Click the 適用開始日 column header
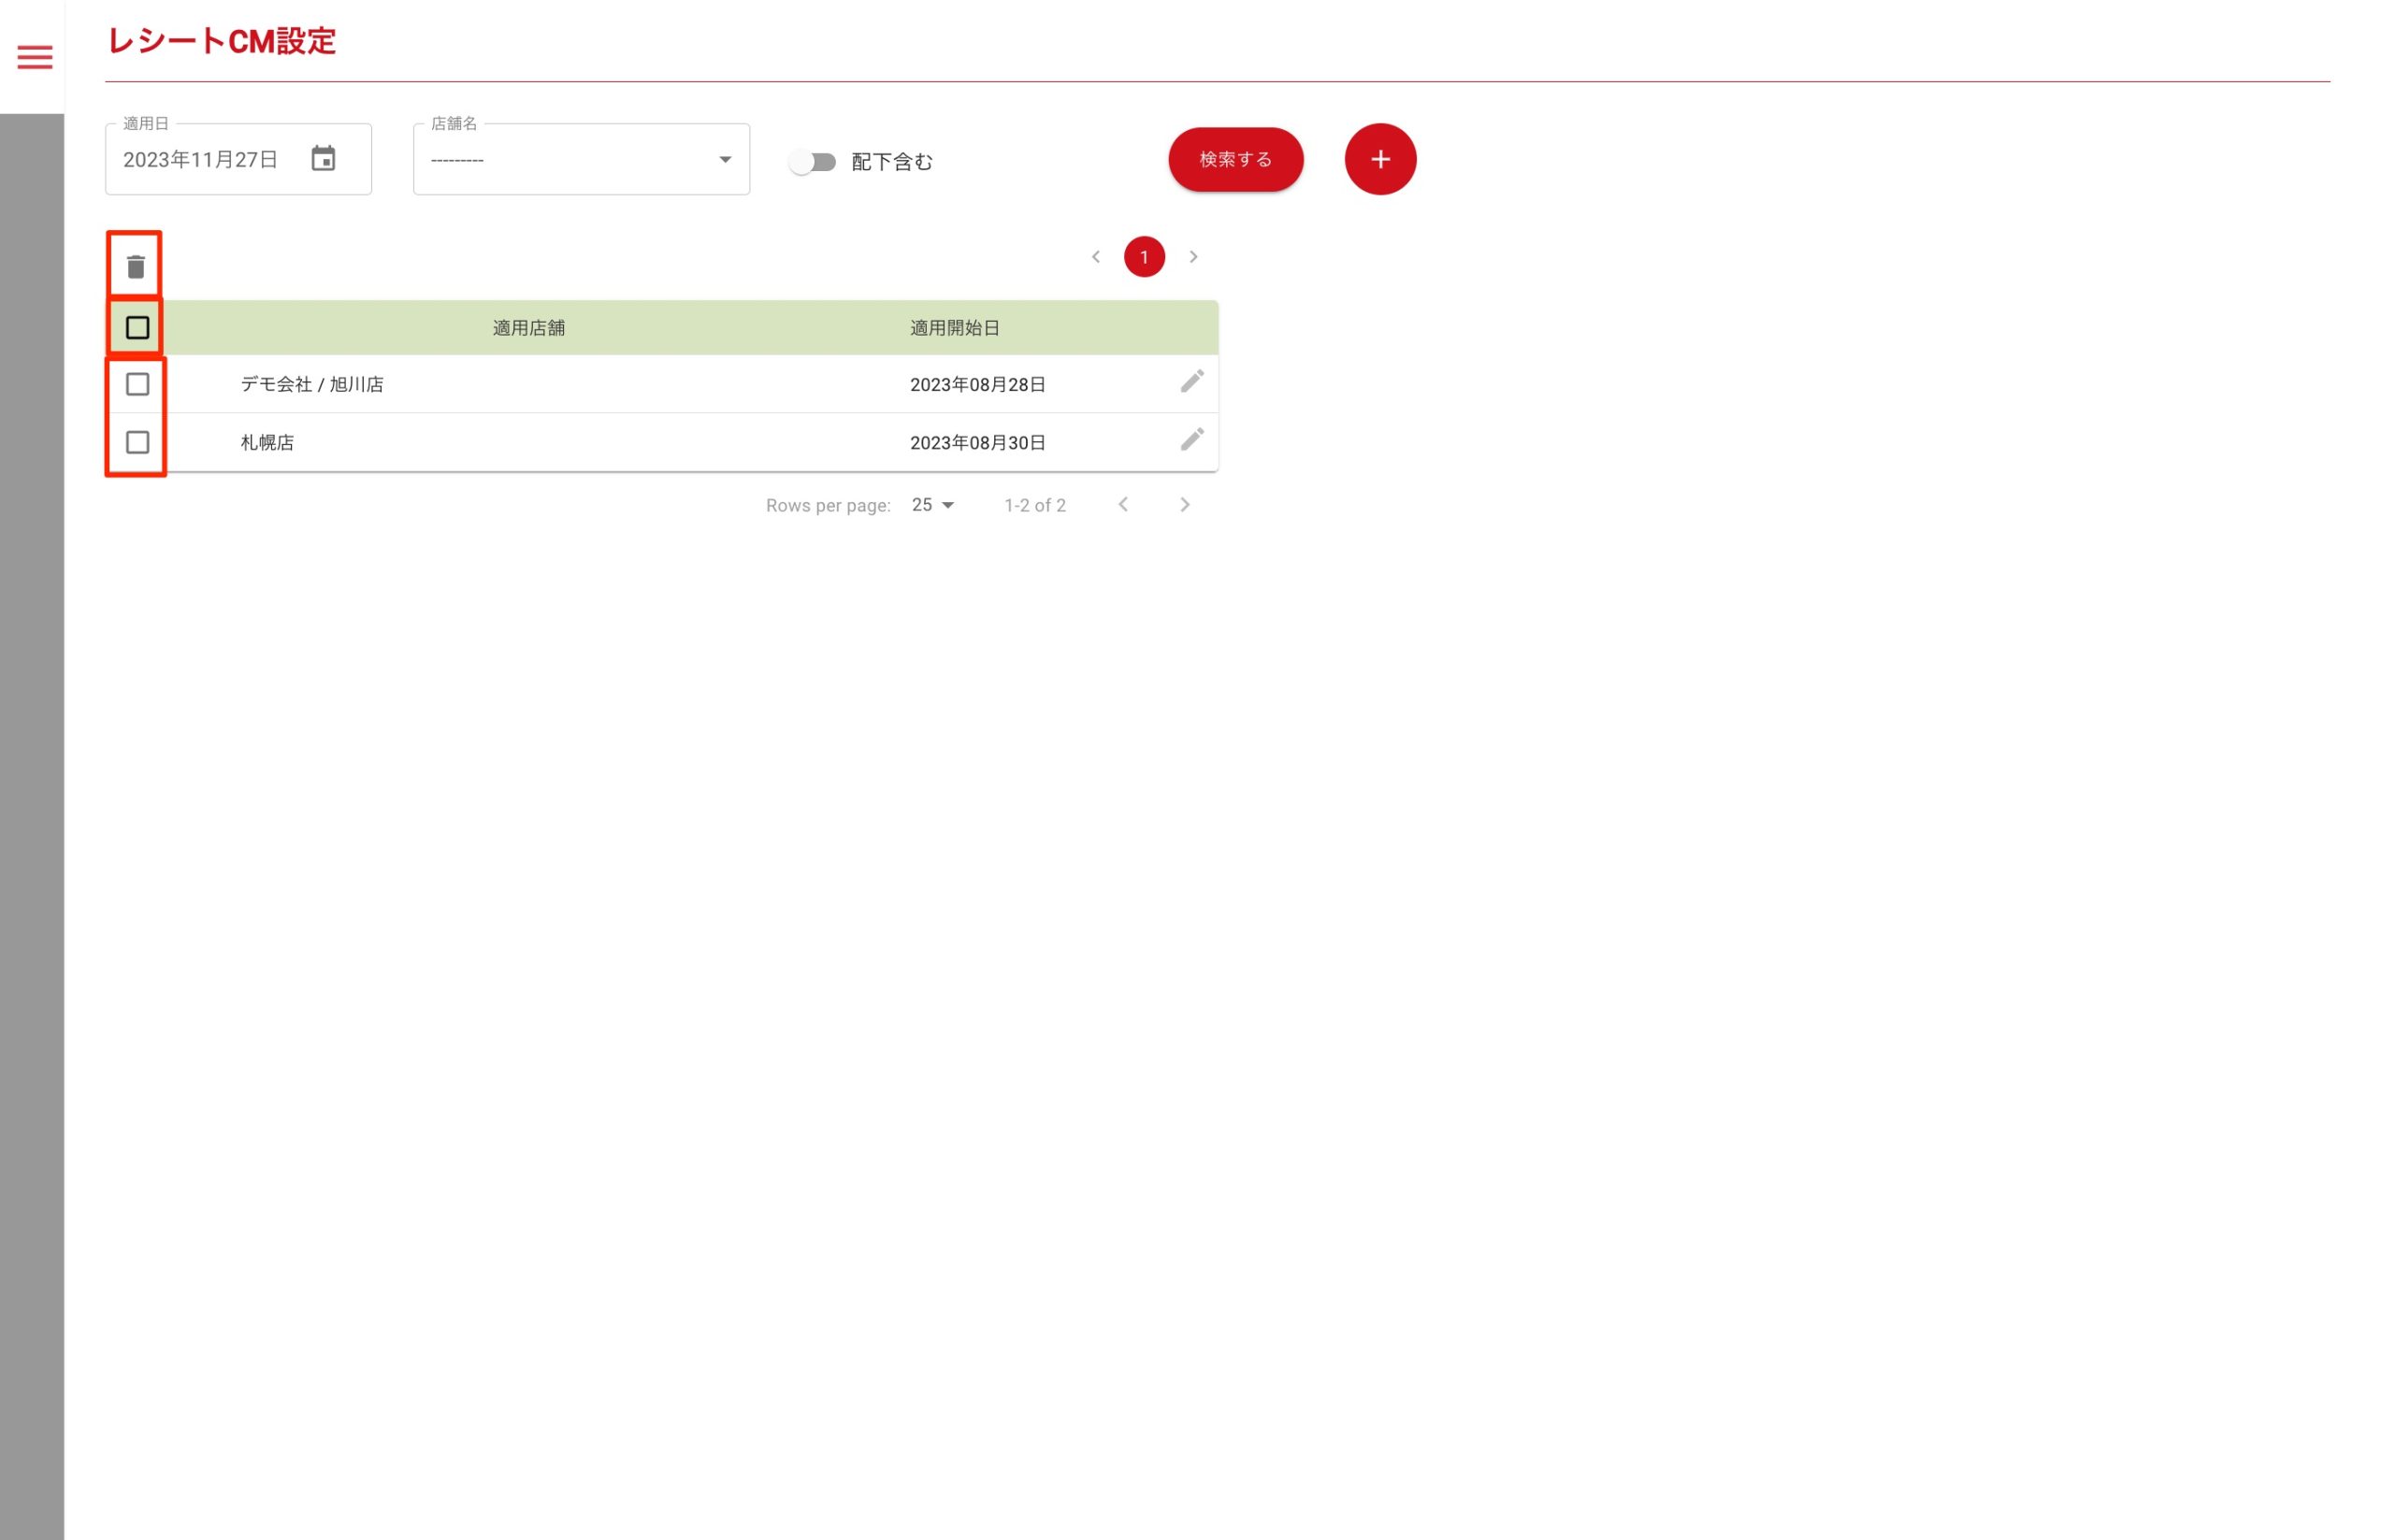This screenshot has width=2394, height=1540. point(954,328)
